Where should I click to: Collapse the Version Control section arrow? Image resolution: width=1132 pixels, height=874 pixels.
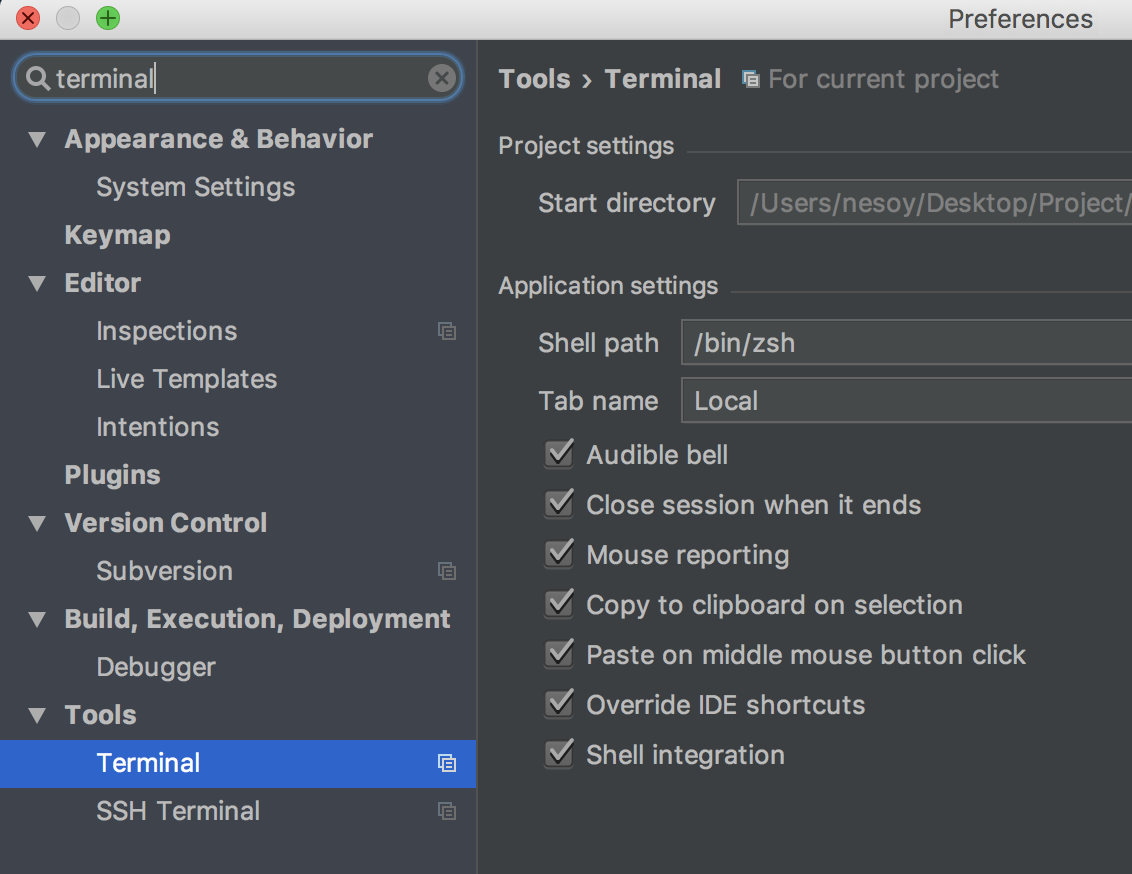point(37,523)
